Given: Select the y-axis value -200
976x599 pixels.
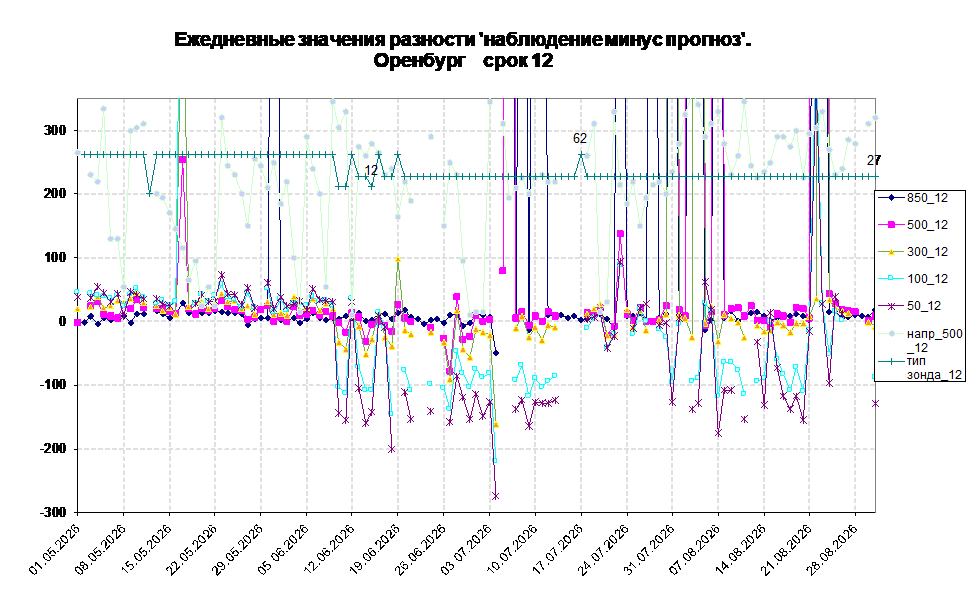Looking at the screenshot, I should coord(52,448).
